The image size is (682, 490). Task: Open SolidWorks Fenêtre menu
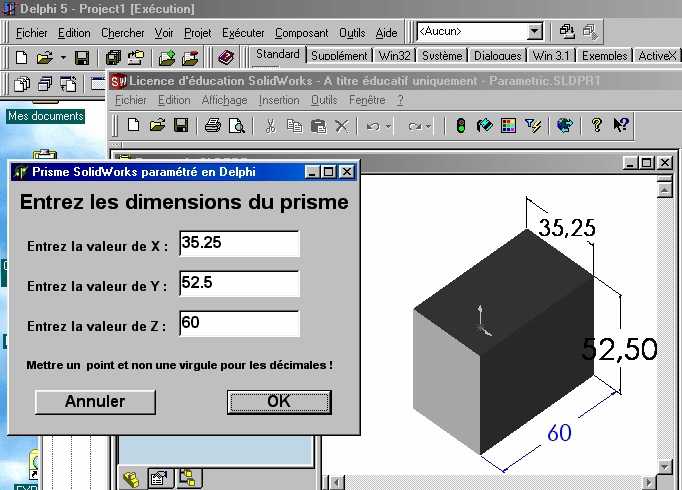pos(367,100)
